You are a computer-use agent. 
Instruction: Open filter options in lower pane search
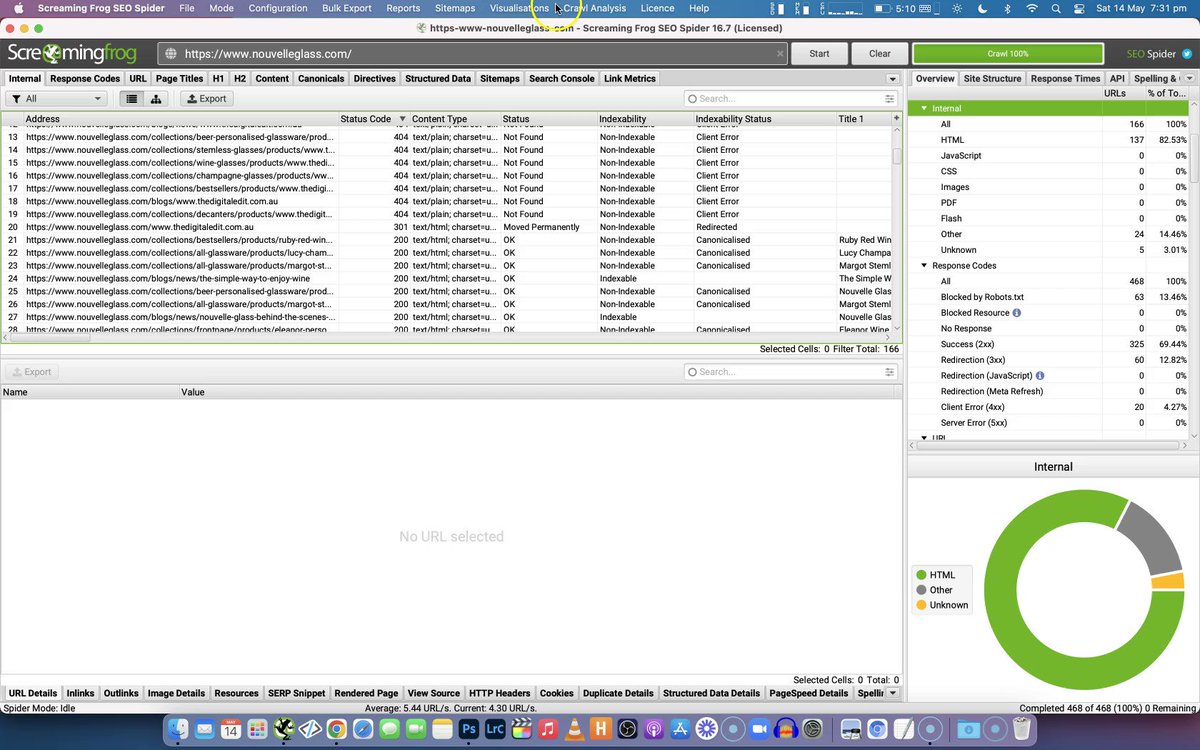tap(889, 372)
